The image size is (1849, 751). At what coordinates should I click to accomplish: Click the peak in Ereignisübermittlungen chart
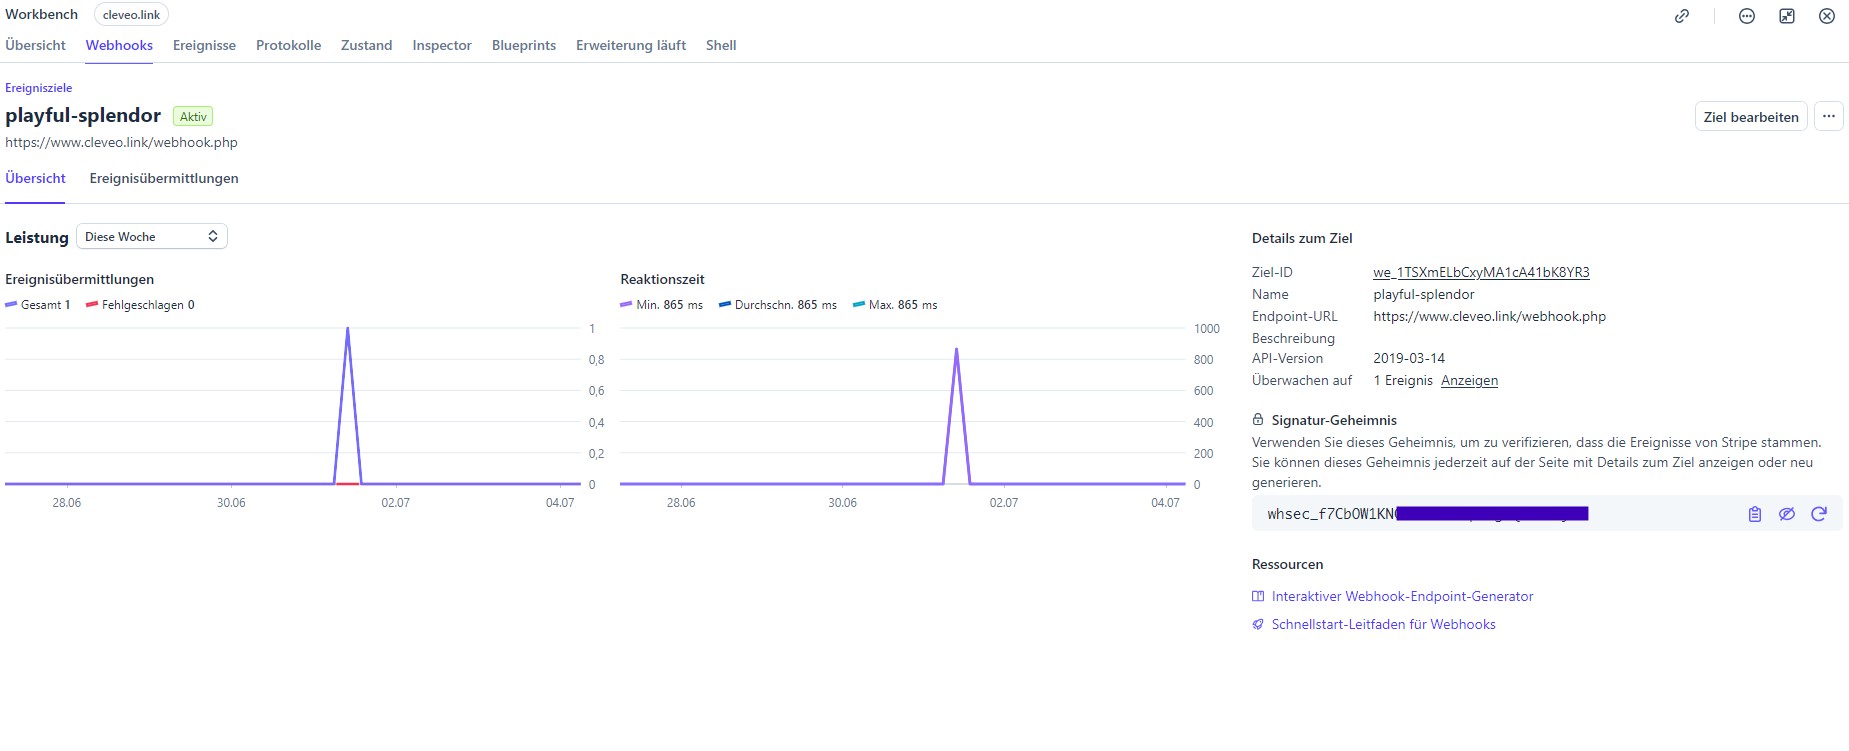[x=347, y=328]
